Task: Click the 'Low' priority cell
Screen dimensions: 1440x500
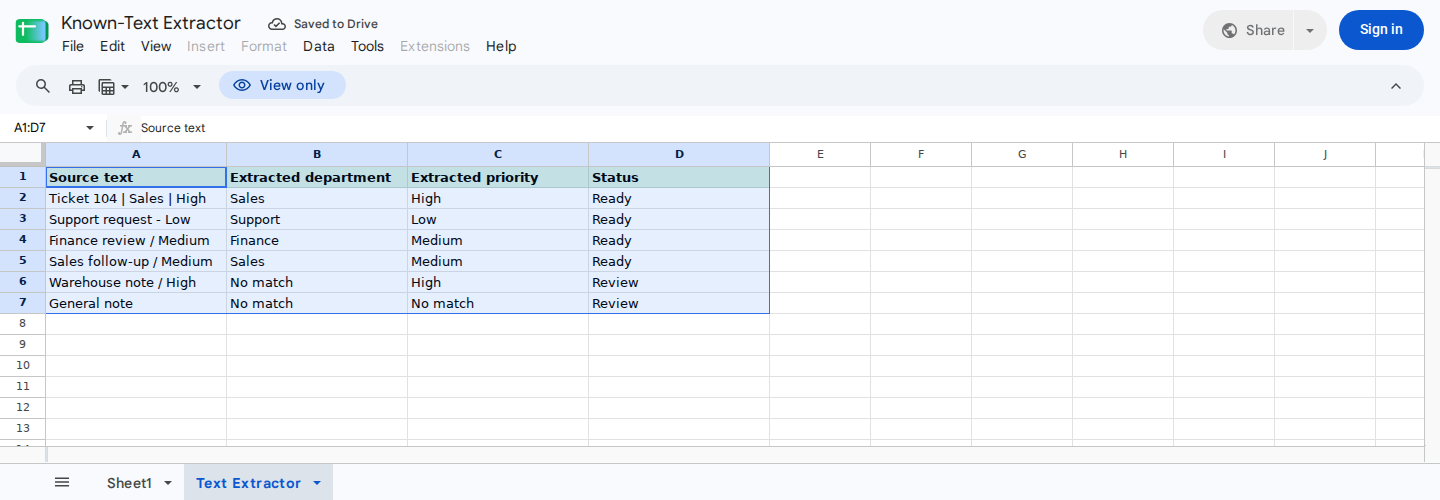Action: pos(498,219)
